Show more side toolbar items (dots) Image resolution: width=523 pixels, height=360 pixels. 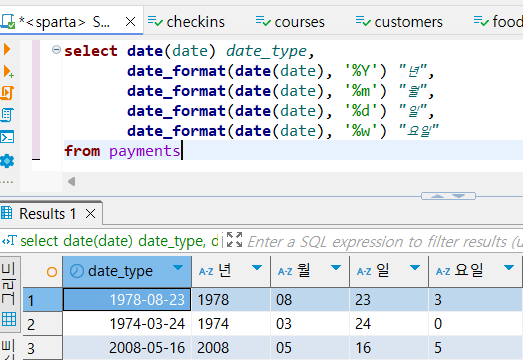[x=7, y=182]
